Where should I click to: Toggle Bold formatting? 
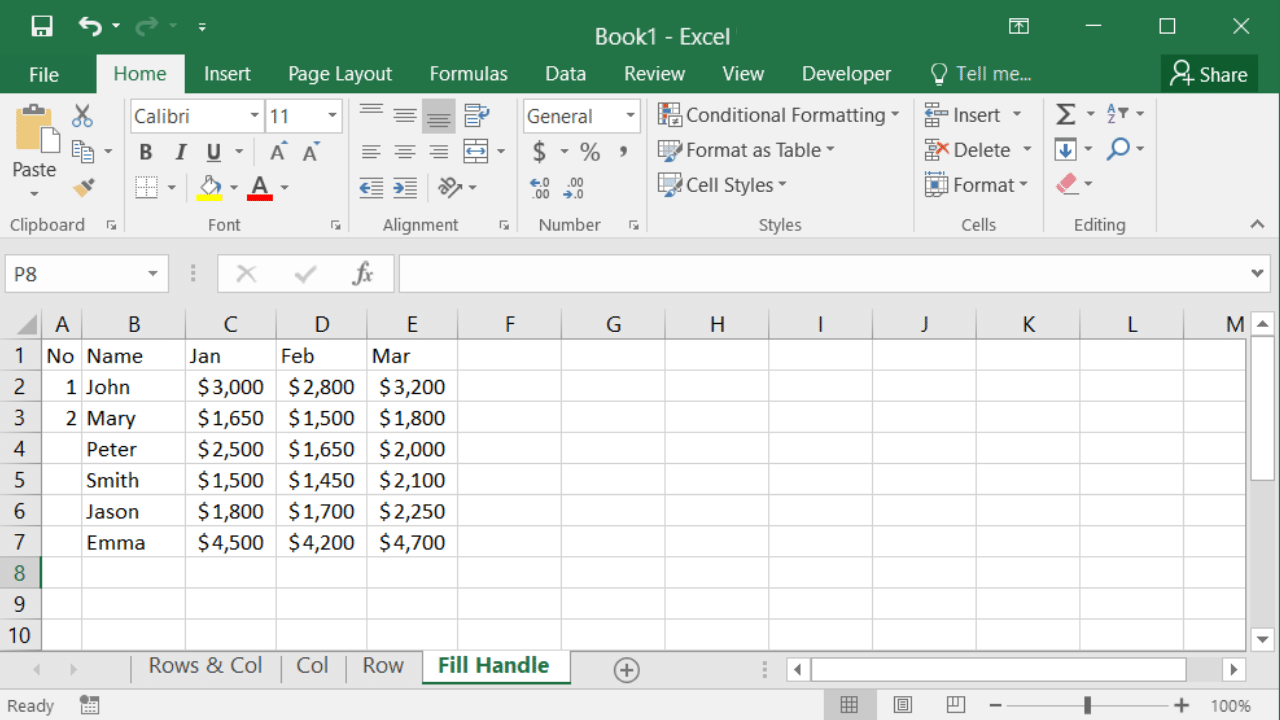pyautogui.click(x=146, y=152)
